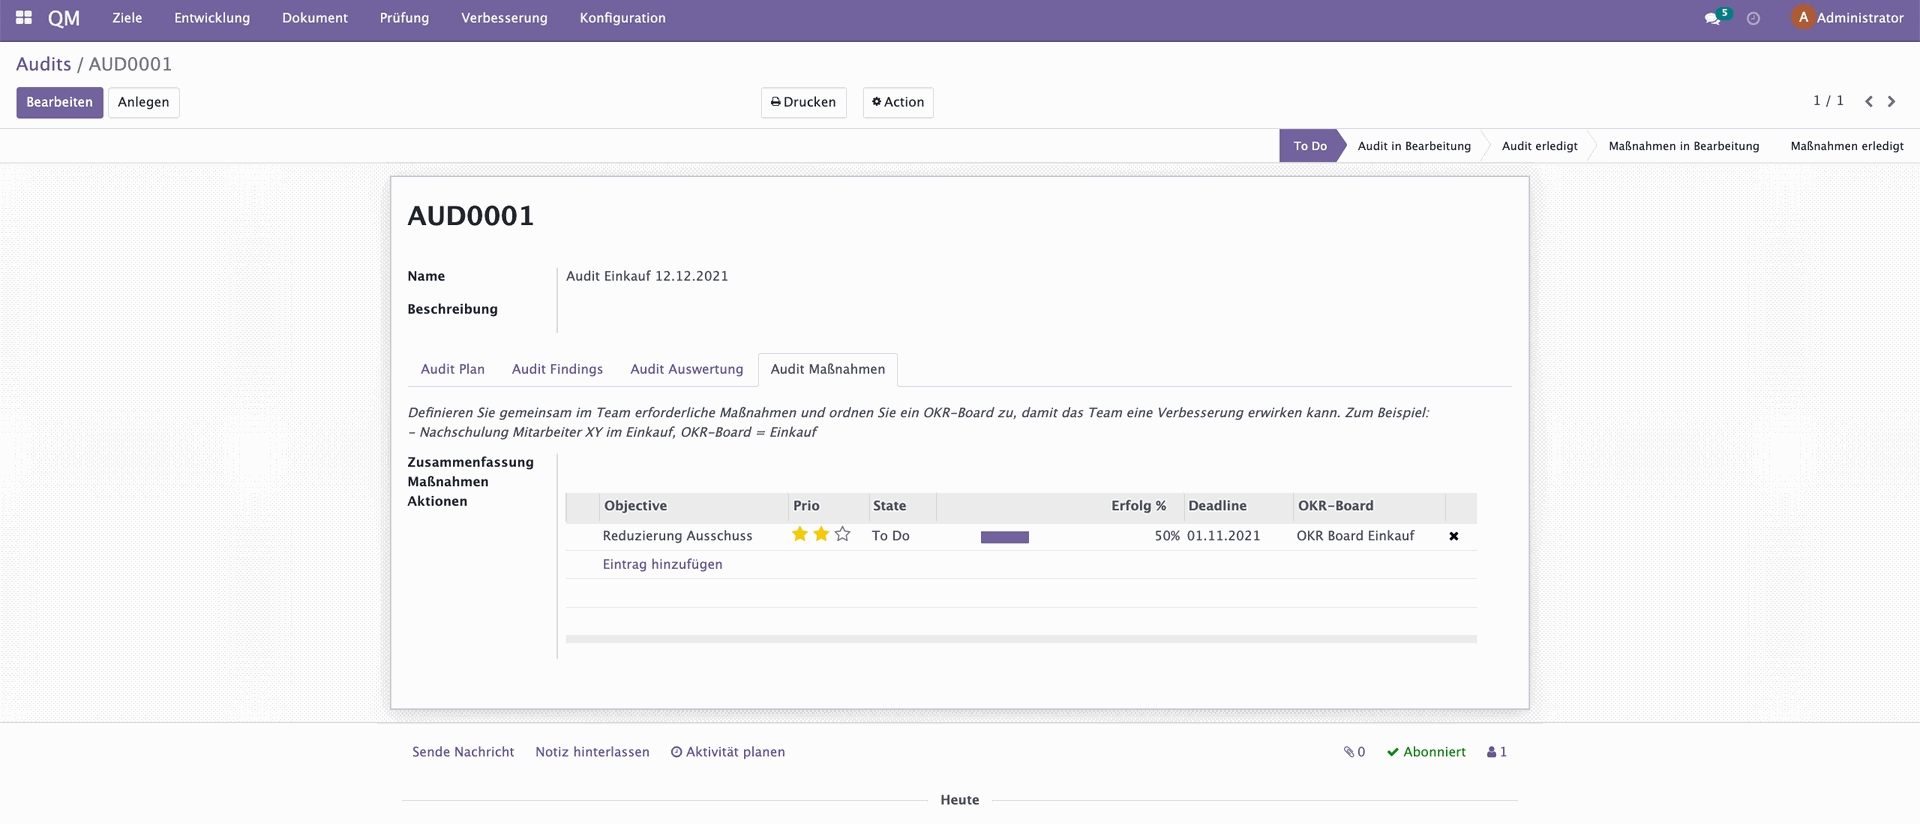This screenshot has width=1920, height=824.
Task: Click the To Do state cell
Action: (x=890, y=536)
